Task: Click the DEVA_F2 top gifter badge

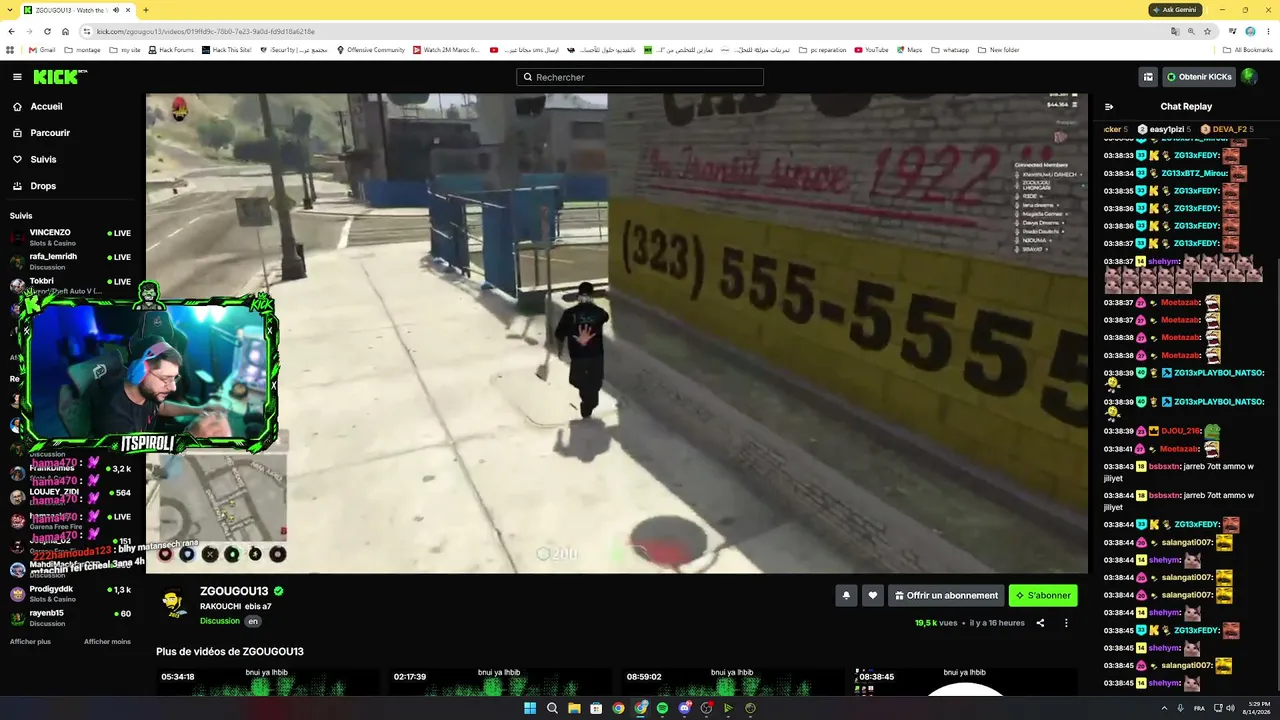Action: (x=1225, y=129)
